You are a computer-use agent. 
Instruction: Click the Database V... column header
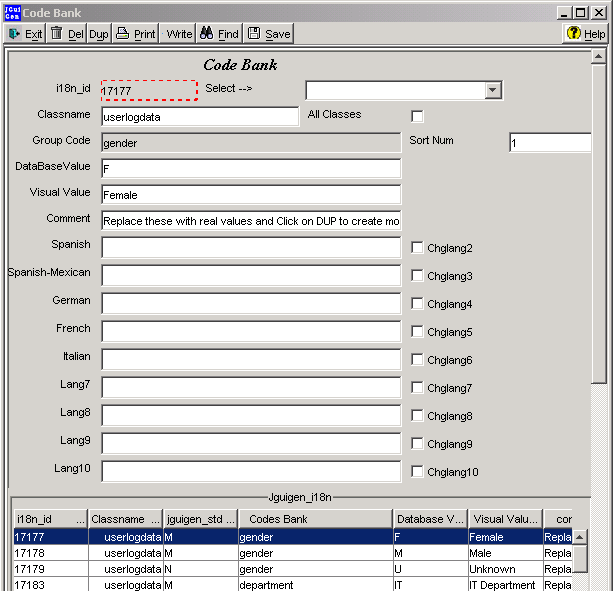(x=430, y=519)
